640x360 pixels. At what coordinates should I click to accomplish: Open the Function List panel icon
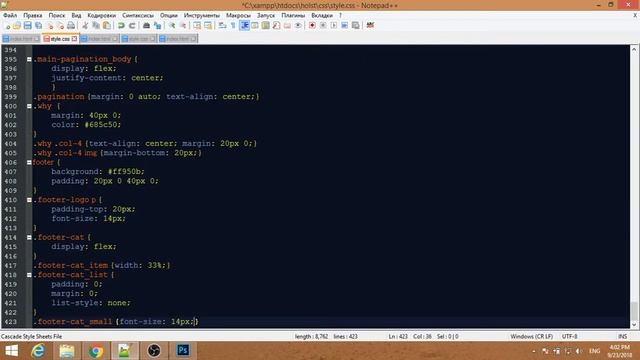[276, 25]
